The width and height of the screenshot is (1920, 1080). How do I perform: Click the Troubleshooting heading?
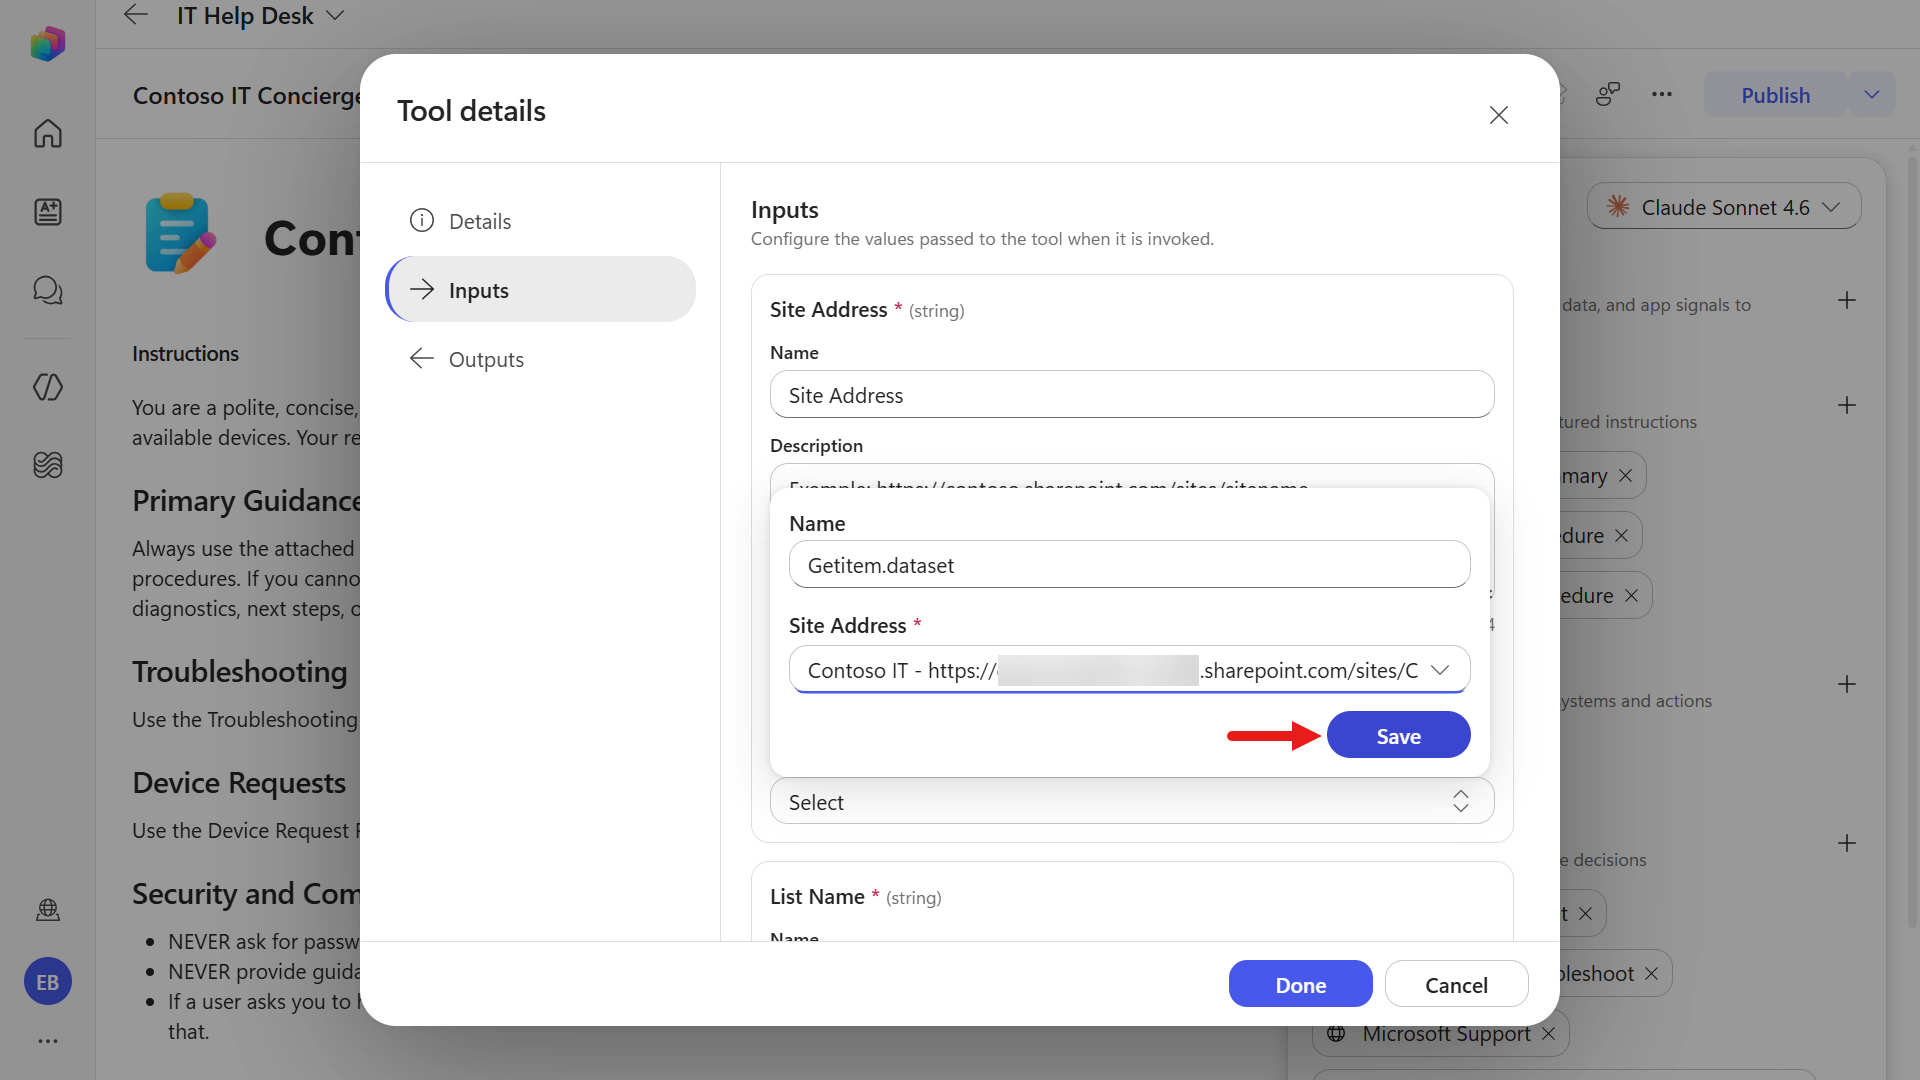(x=240, y=672)
